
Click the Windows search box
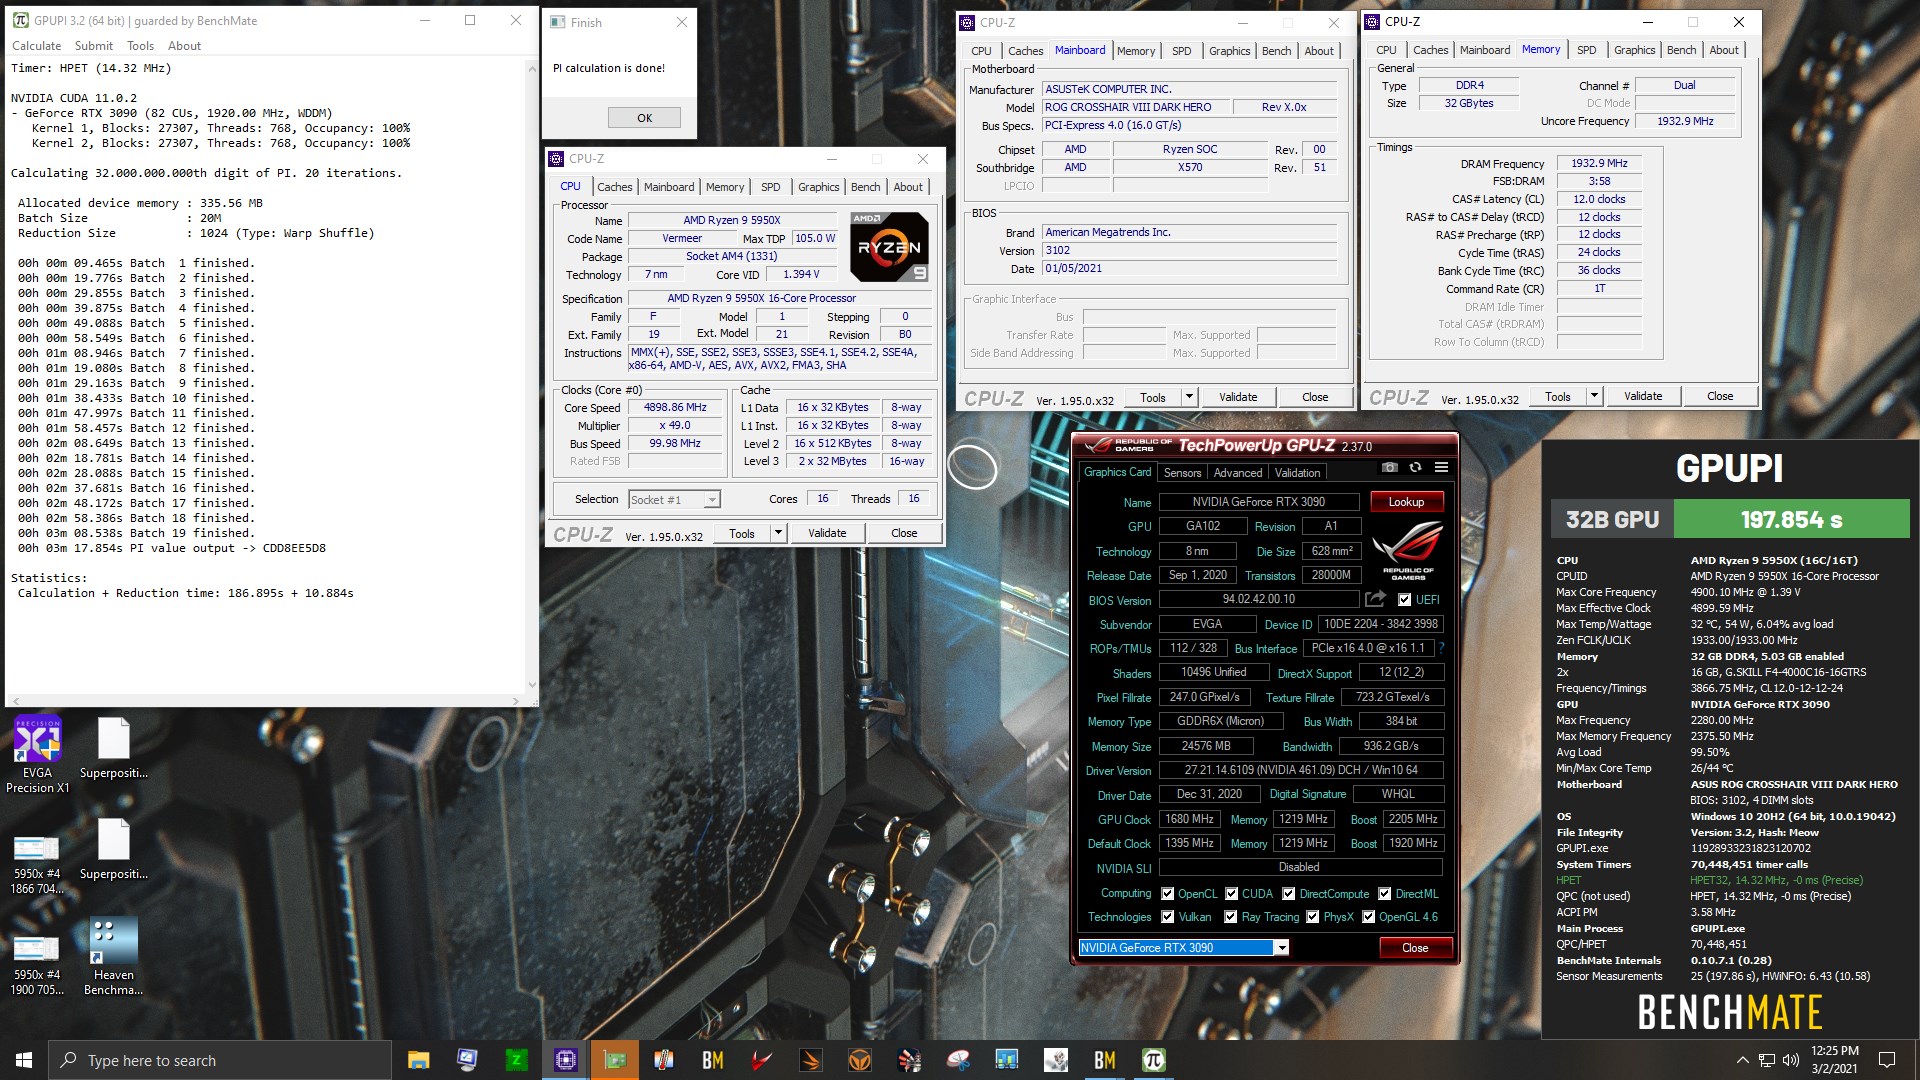(220, 1060)
